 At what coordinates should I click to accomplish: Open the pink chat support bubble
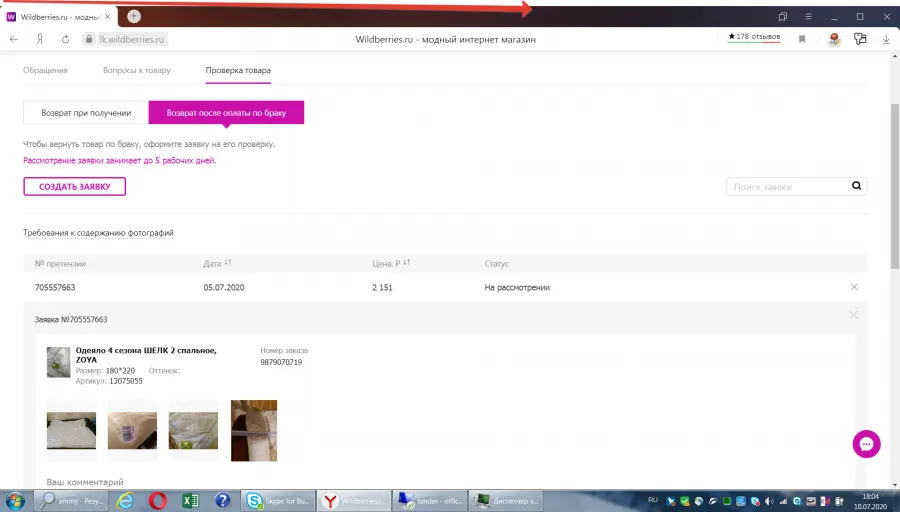(x=866, y=444)
